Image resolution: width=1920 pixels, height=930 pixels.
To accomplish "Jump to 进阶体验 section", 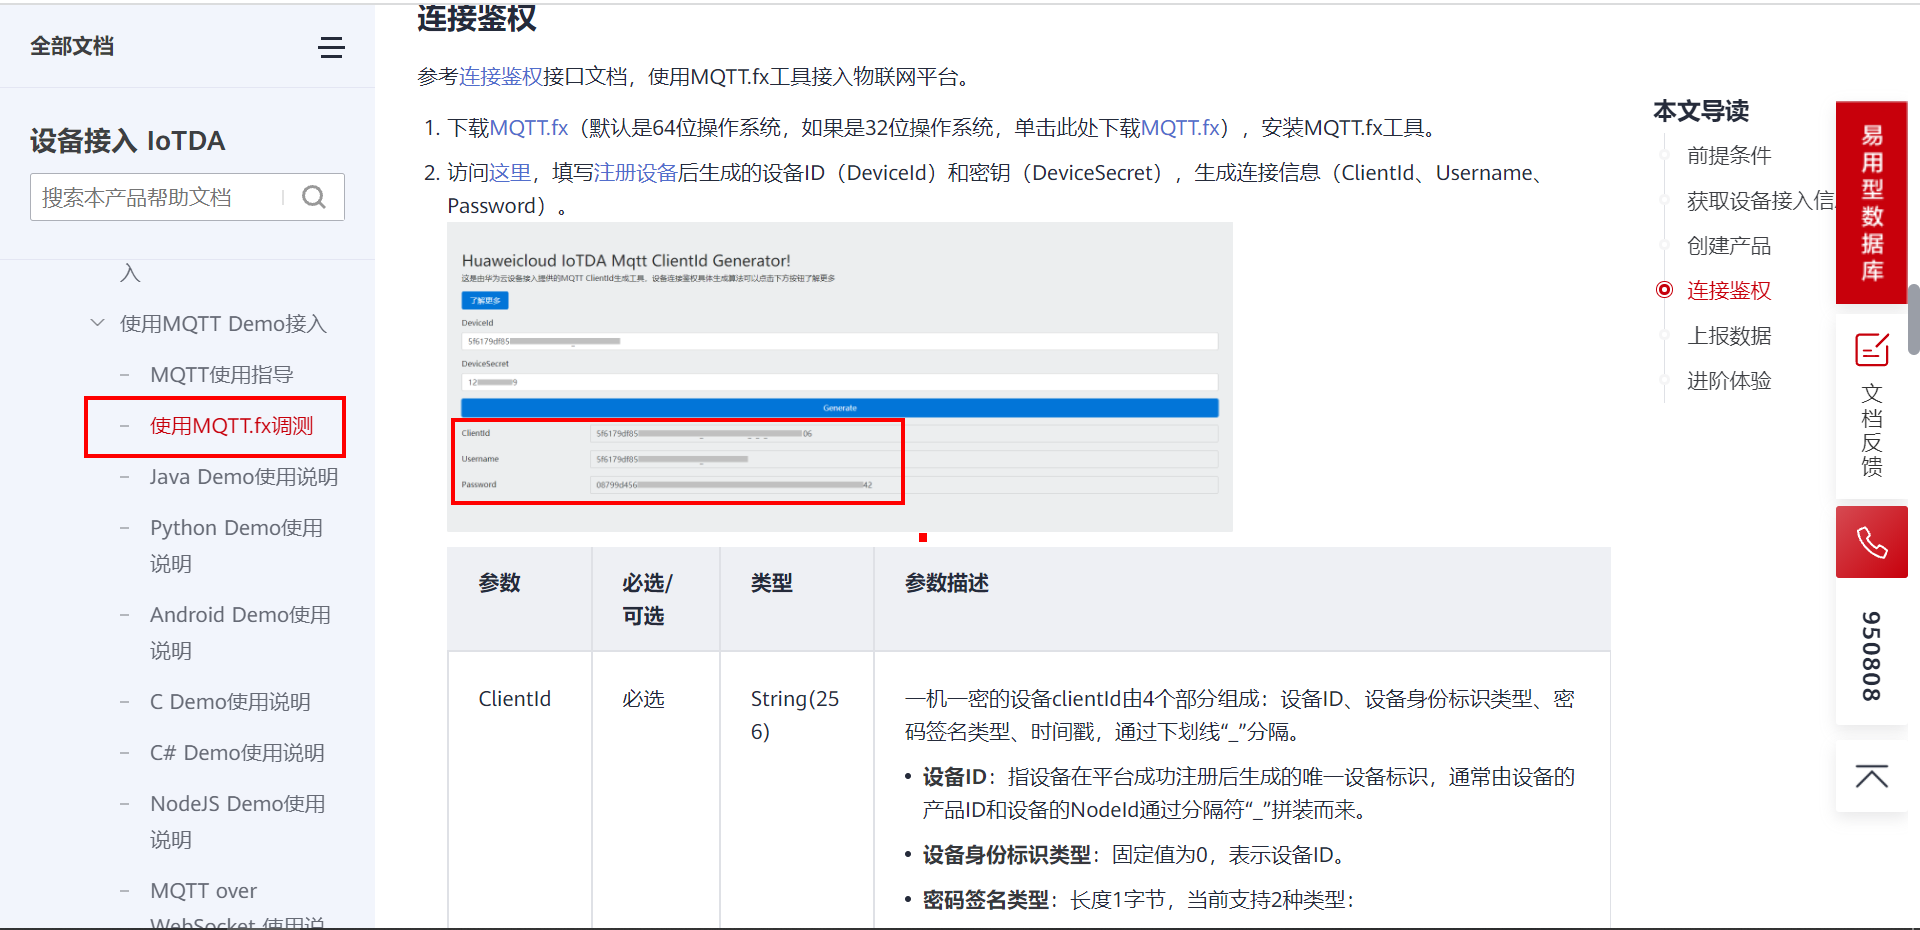I will pos(1728,381).
